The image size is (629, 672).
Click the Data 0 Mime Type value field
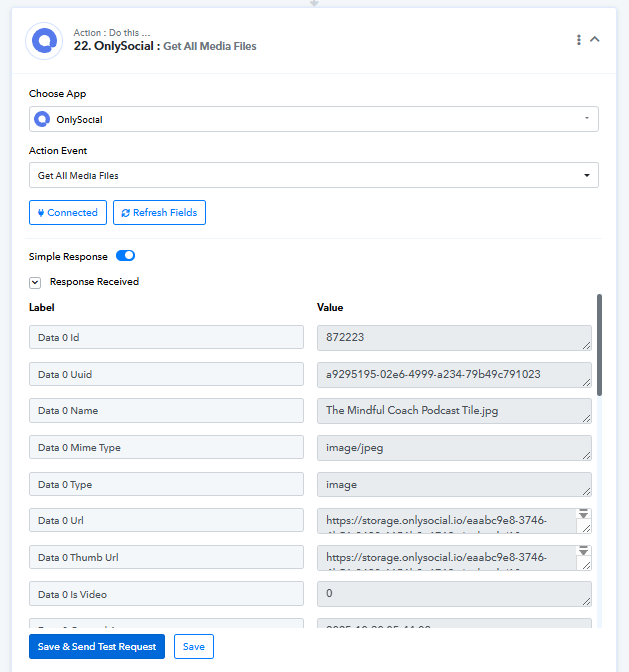pyautogui.click(x=450, y=447)
